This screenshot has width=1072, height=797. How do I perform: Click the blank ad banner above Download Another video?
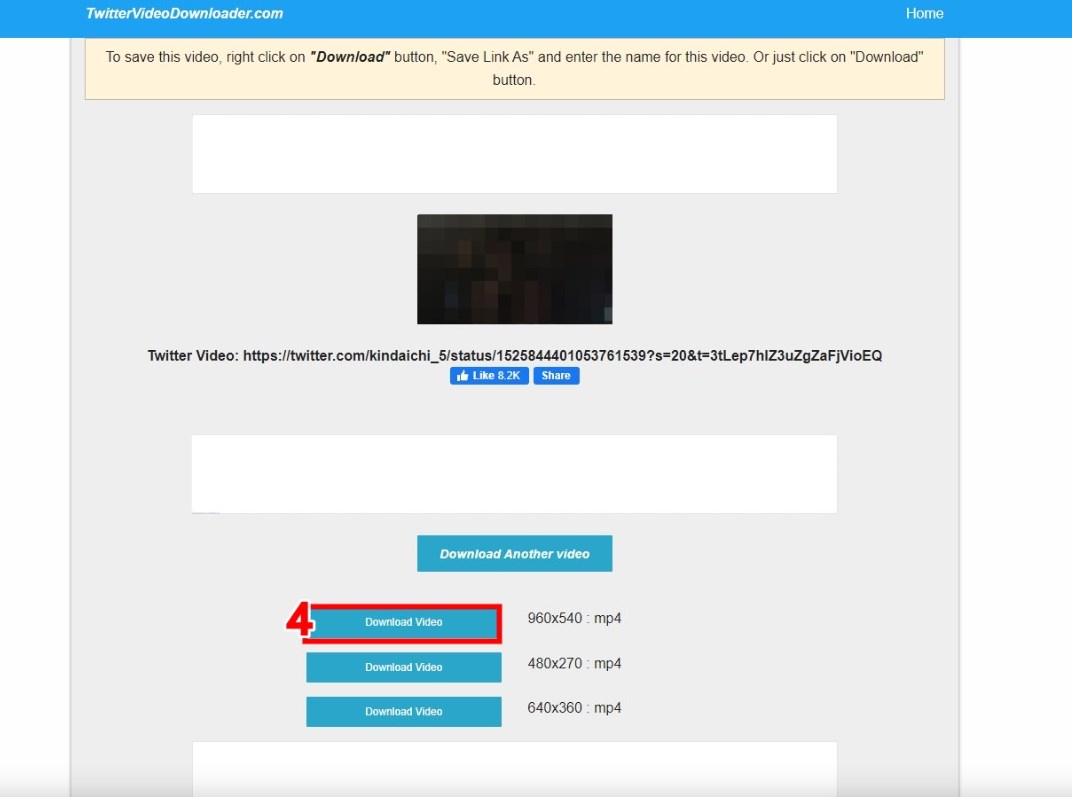pos(514,474)
